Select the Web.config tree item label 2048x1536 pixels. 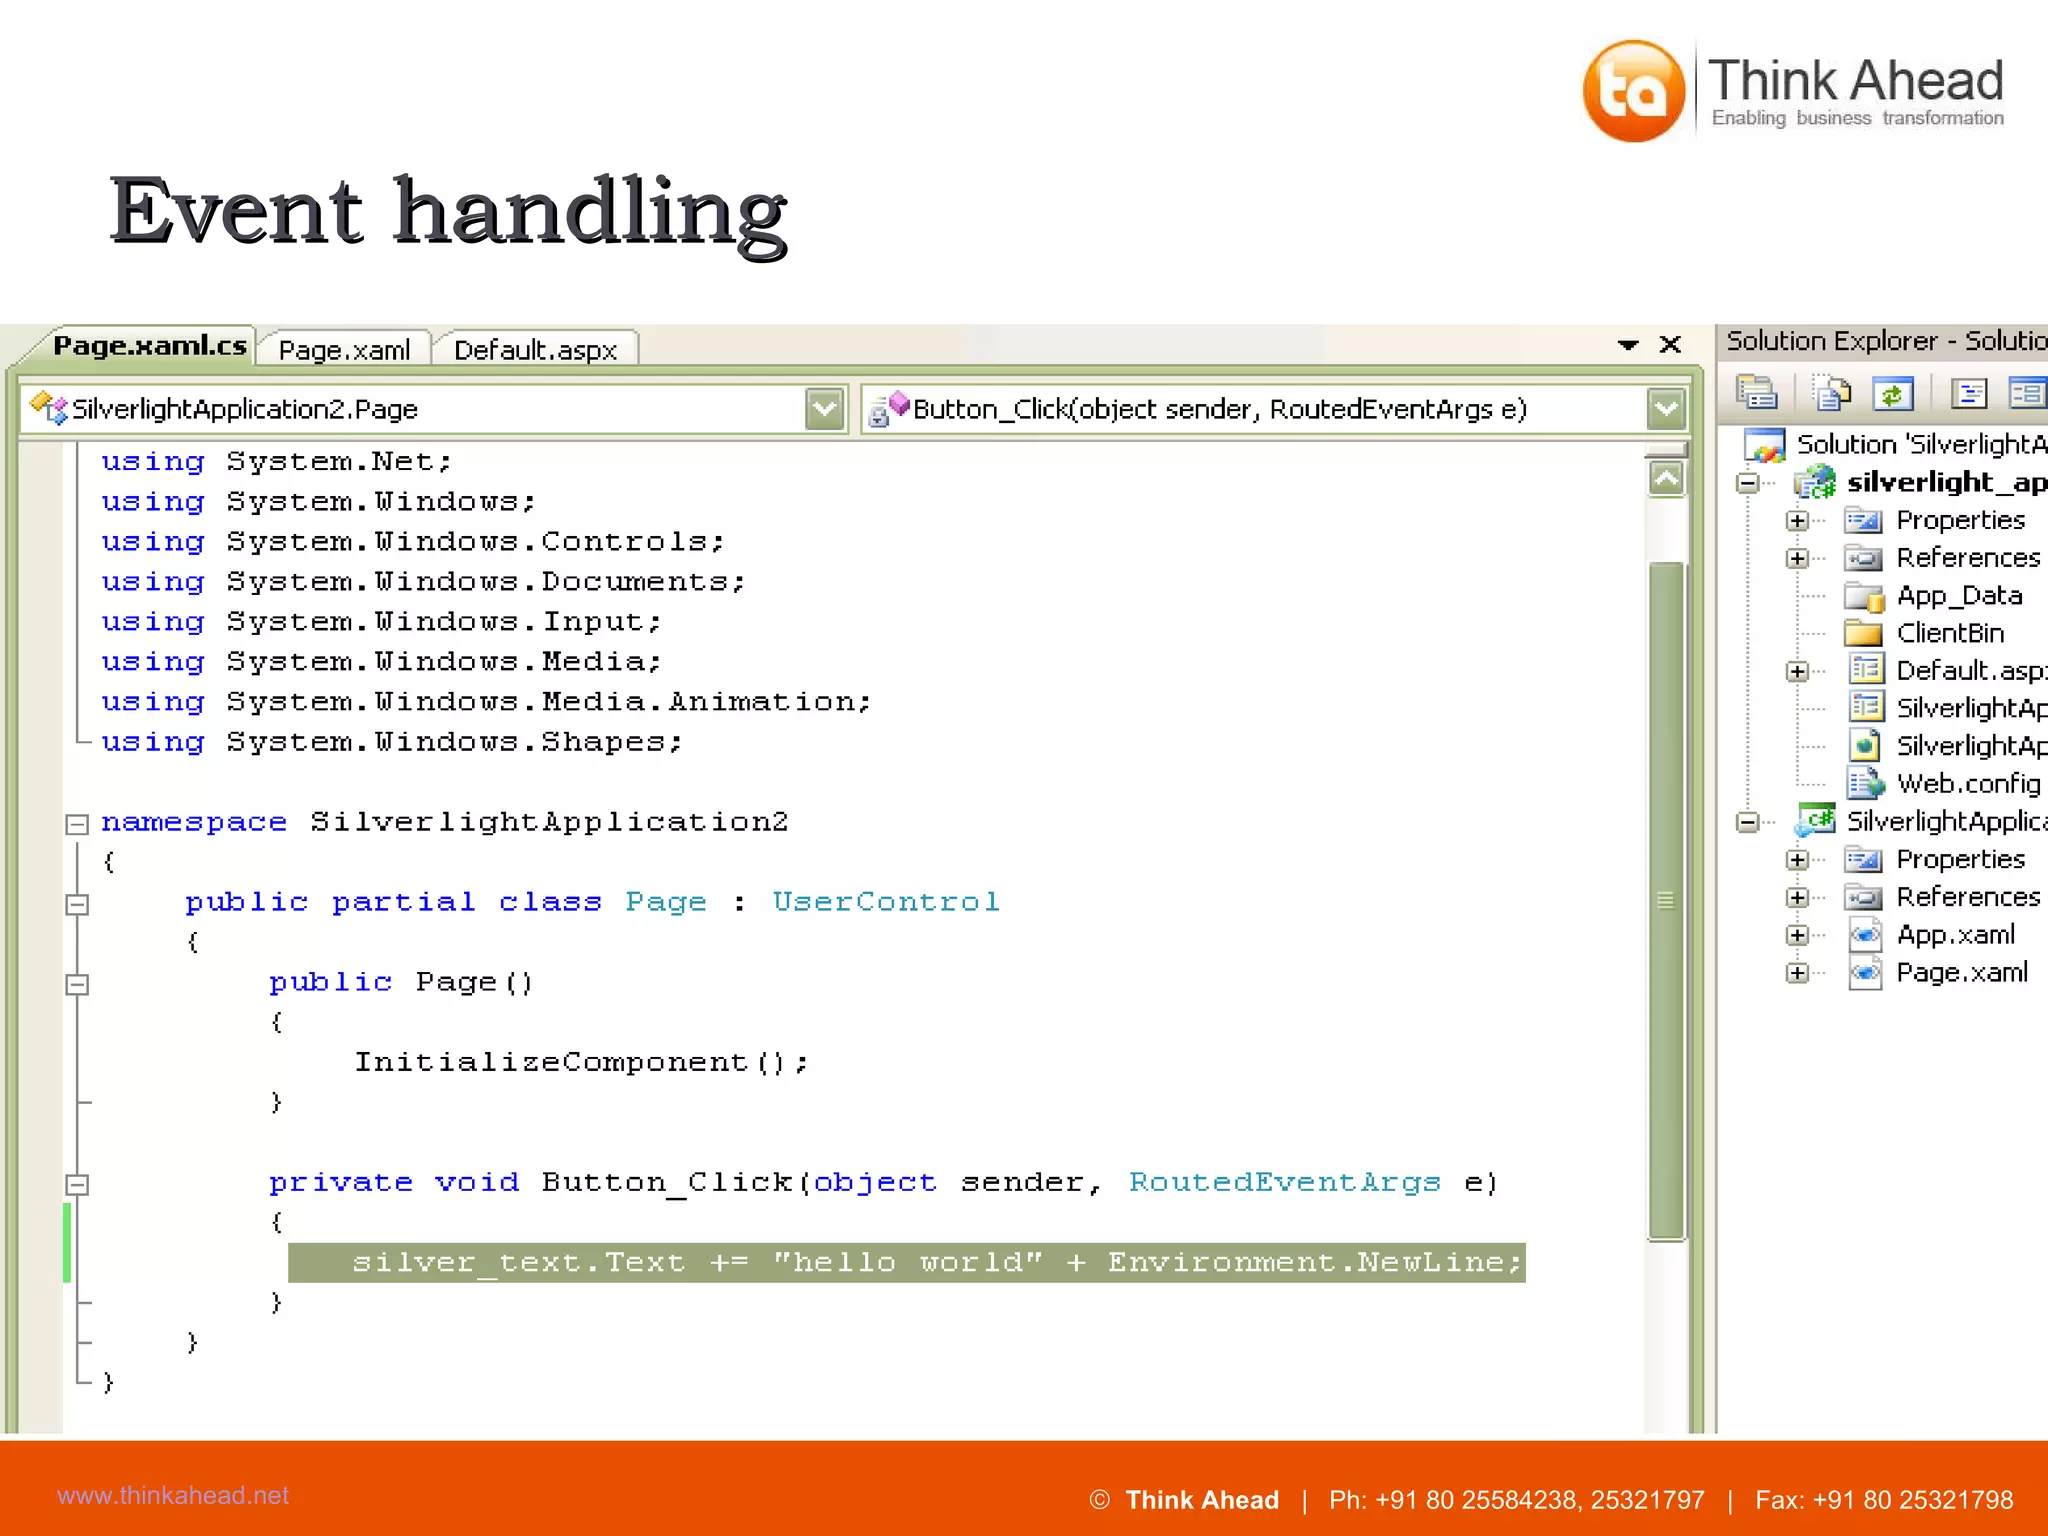click(x=1969, y=783)
